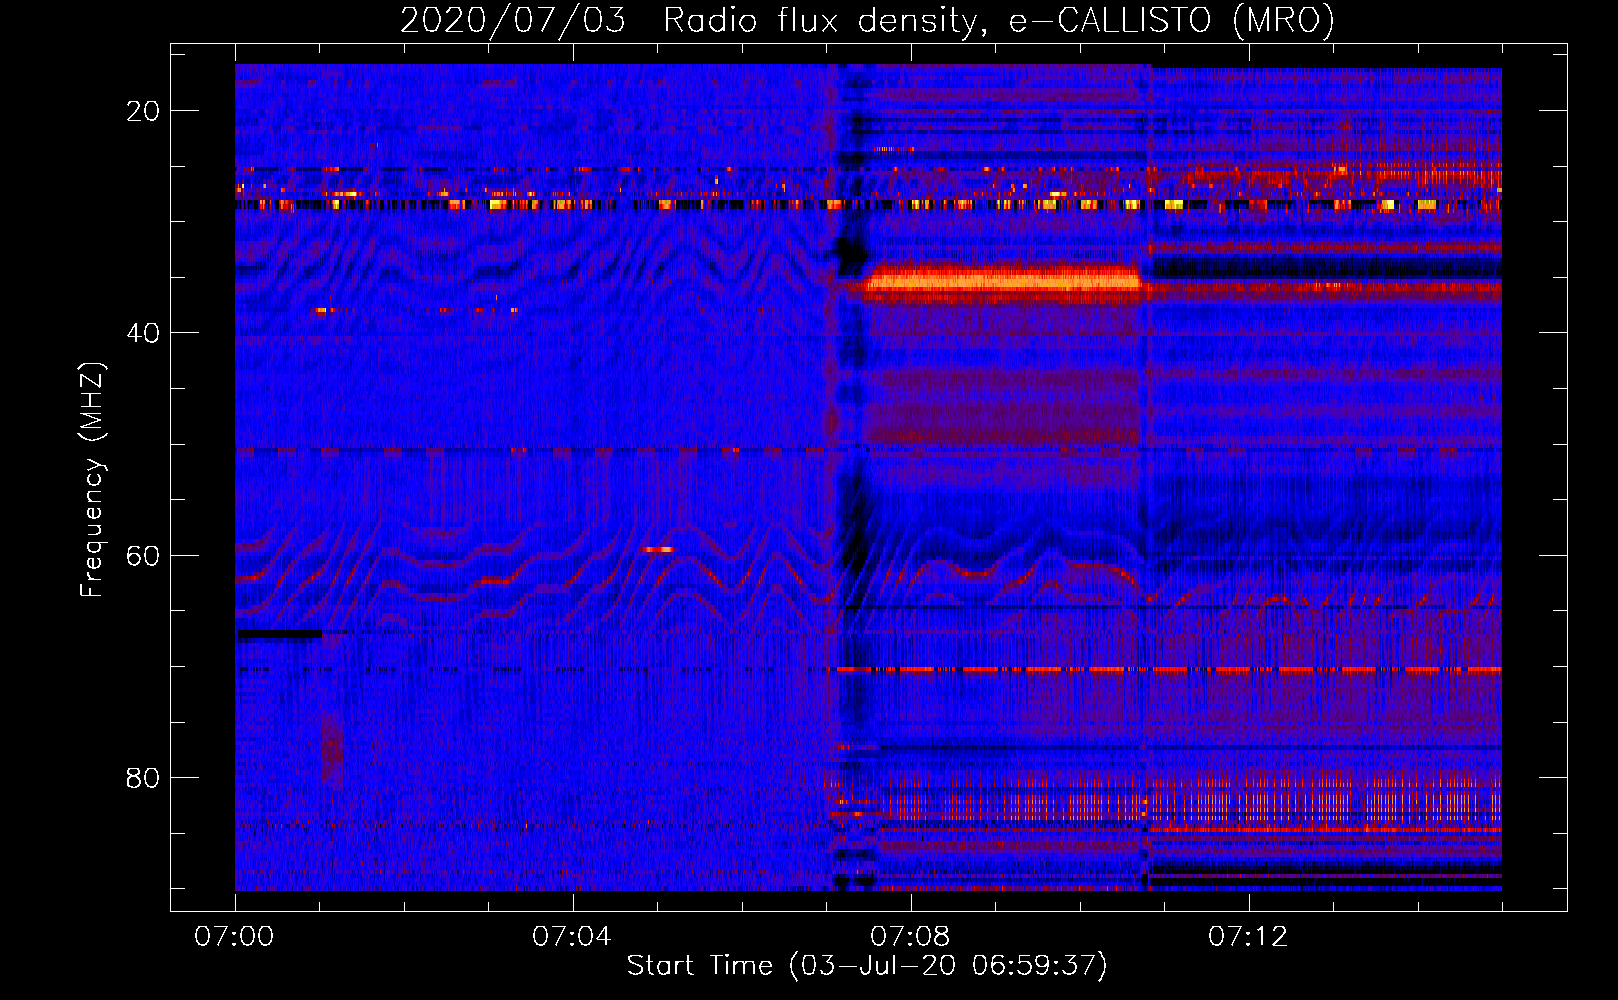Click the '07:00' time tick label
The width and height of the screenshot is (1618, 1000).
point(234,937)
